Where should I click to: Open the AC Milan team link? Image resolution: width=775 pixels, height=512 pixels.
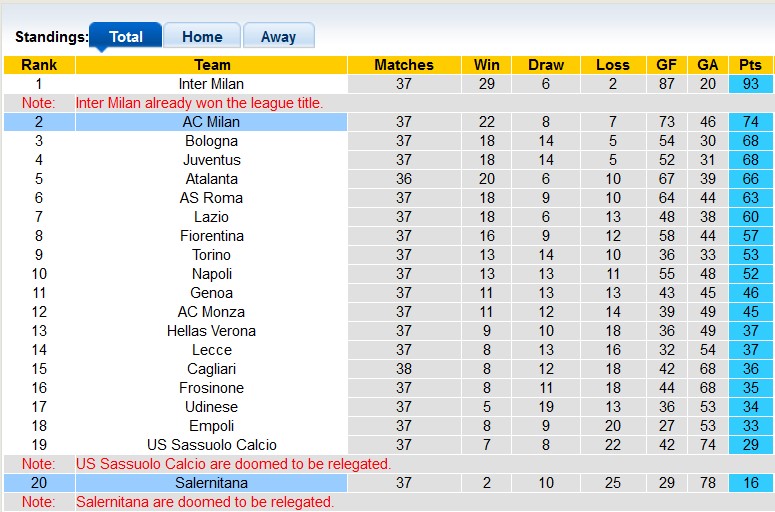[211, 122]
